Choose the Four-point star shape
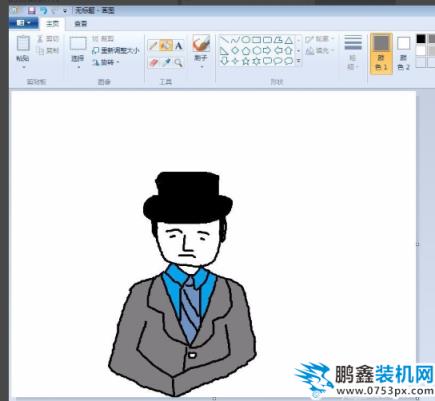Viewport: 435px width, 401px height. pos(235,61)
